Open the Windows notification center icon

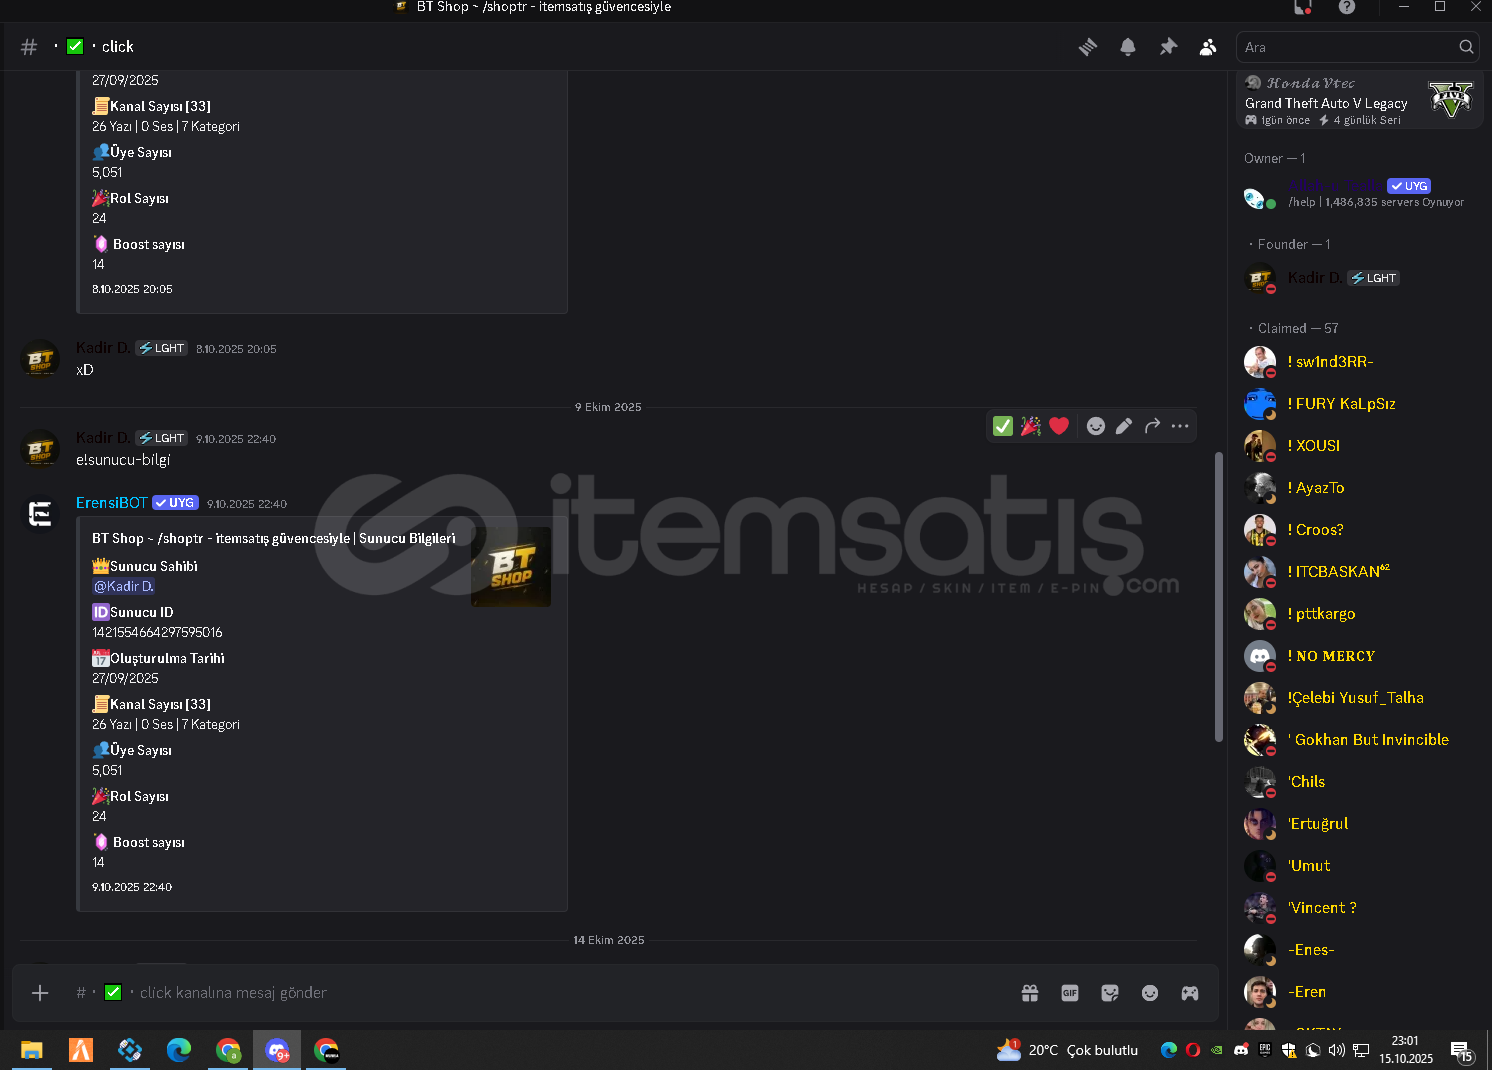click(1462, 1050)
